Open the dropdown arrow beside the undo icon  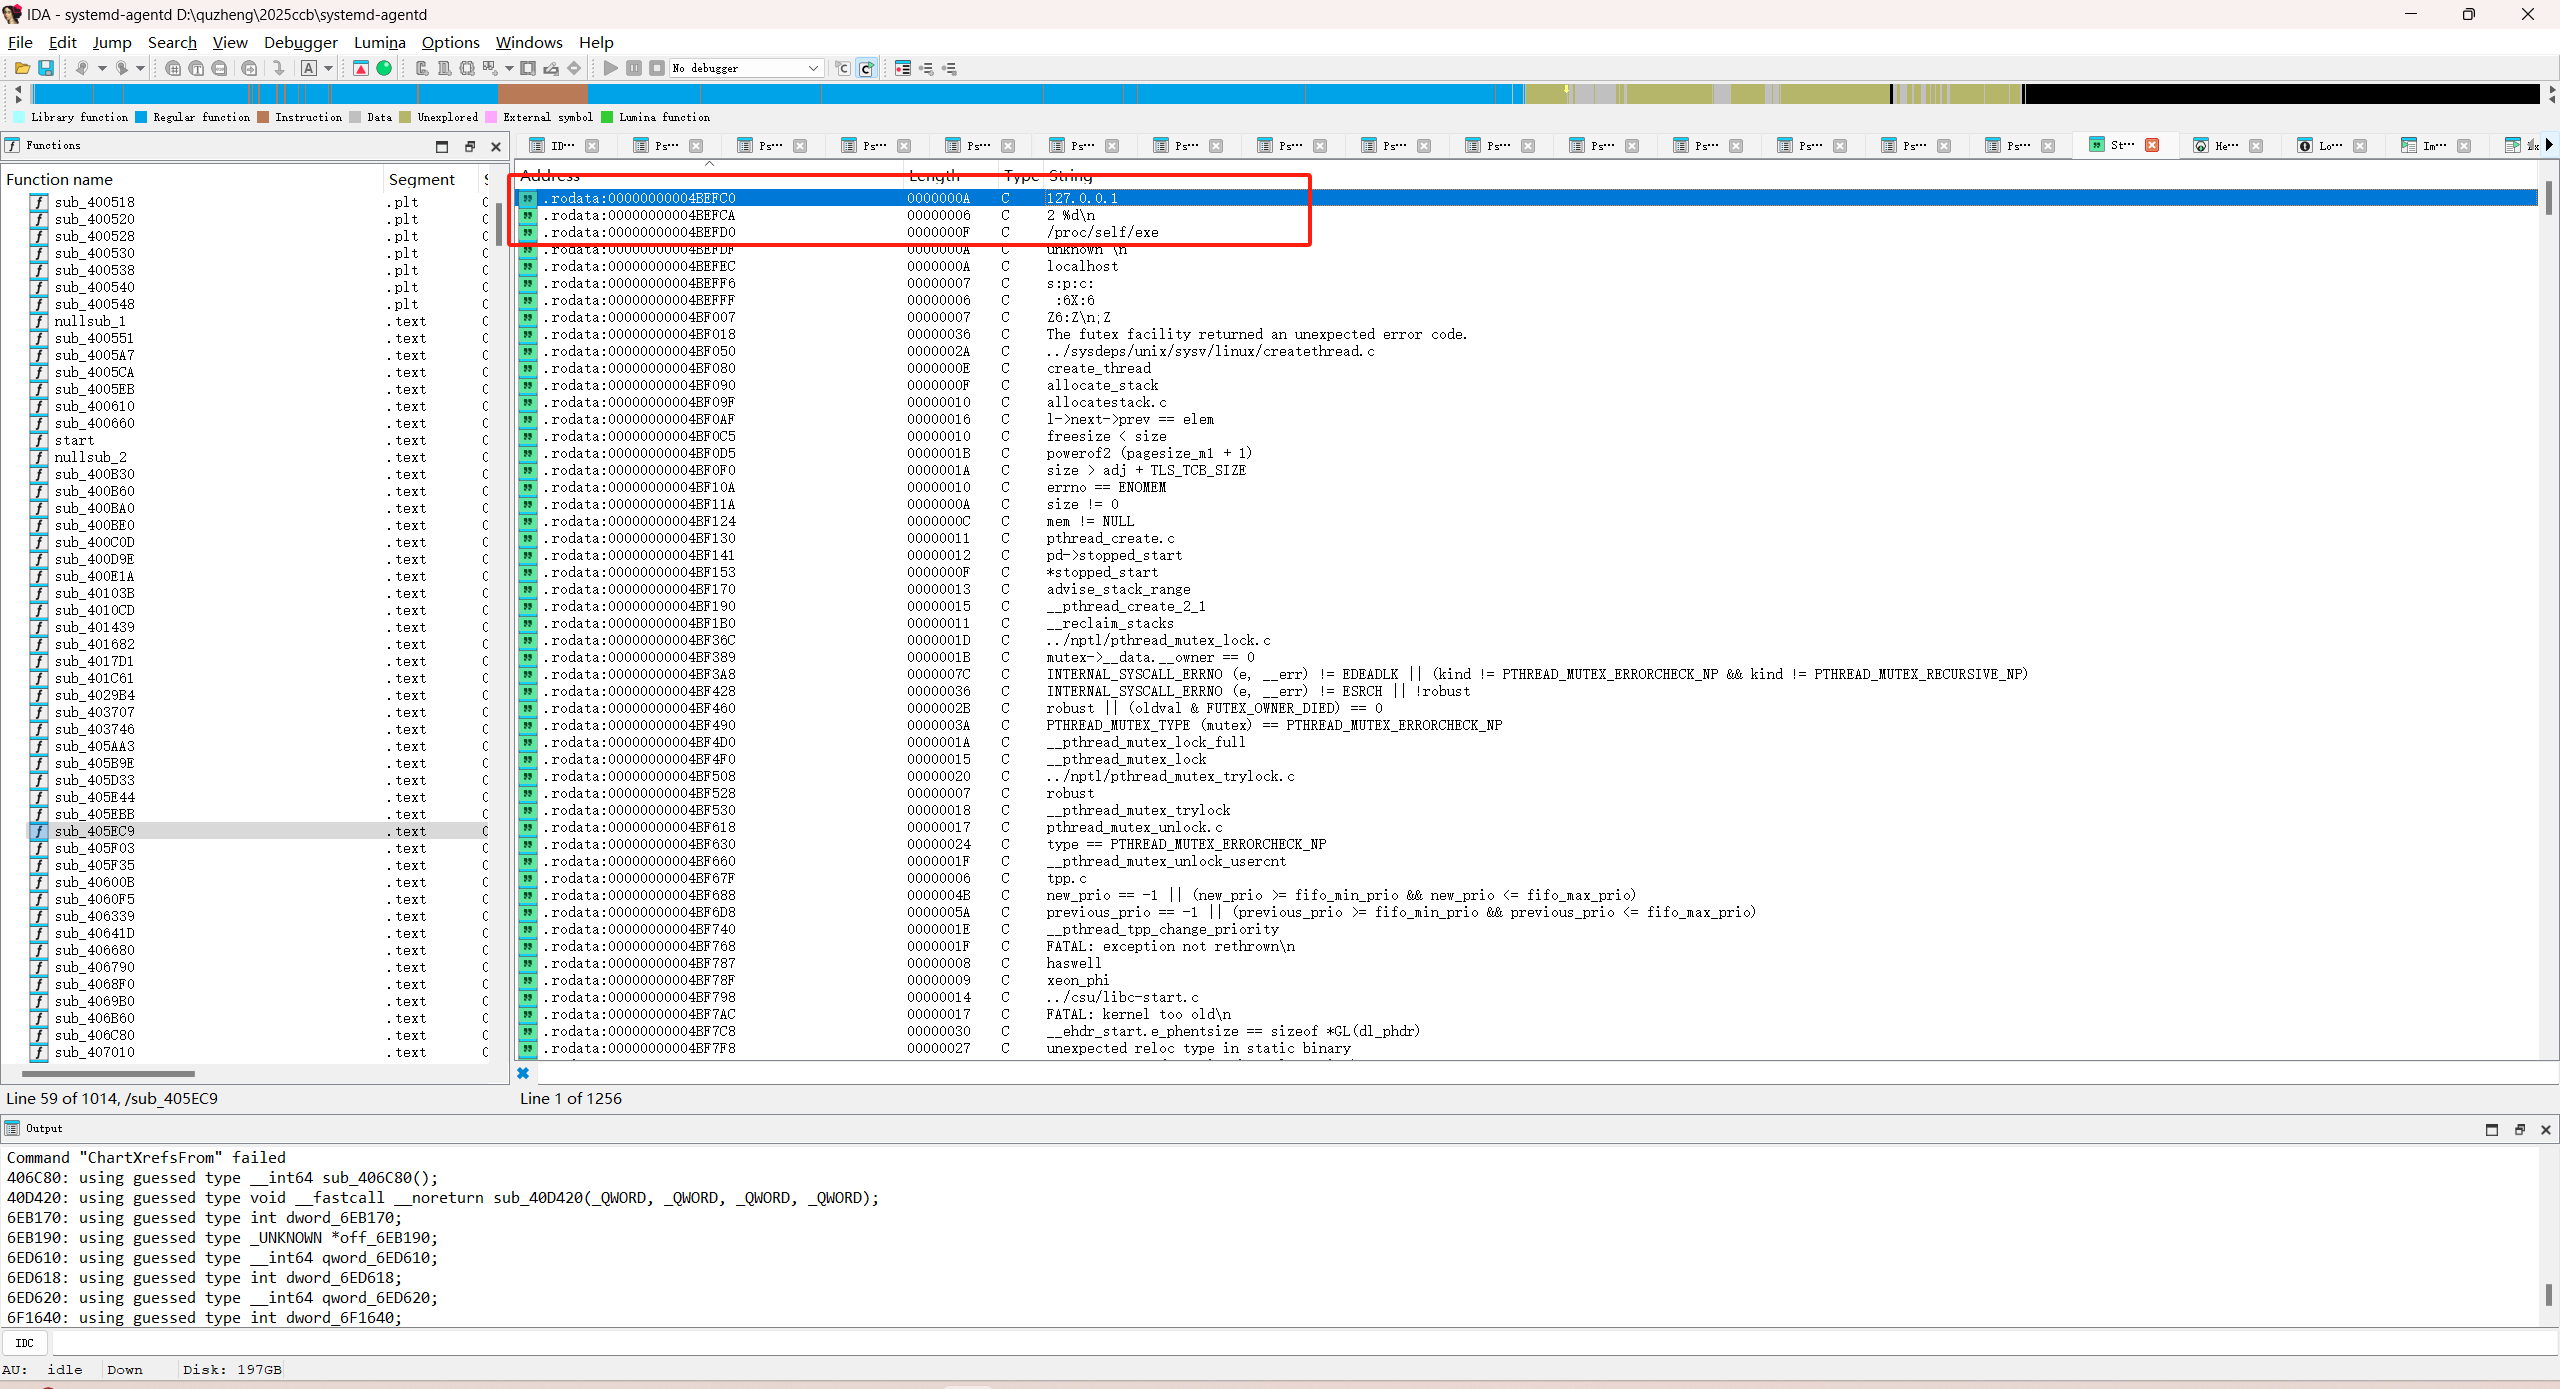coord(102,68)
